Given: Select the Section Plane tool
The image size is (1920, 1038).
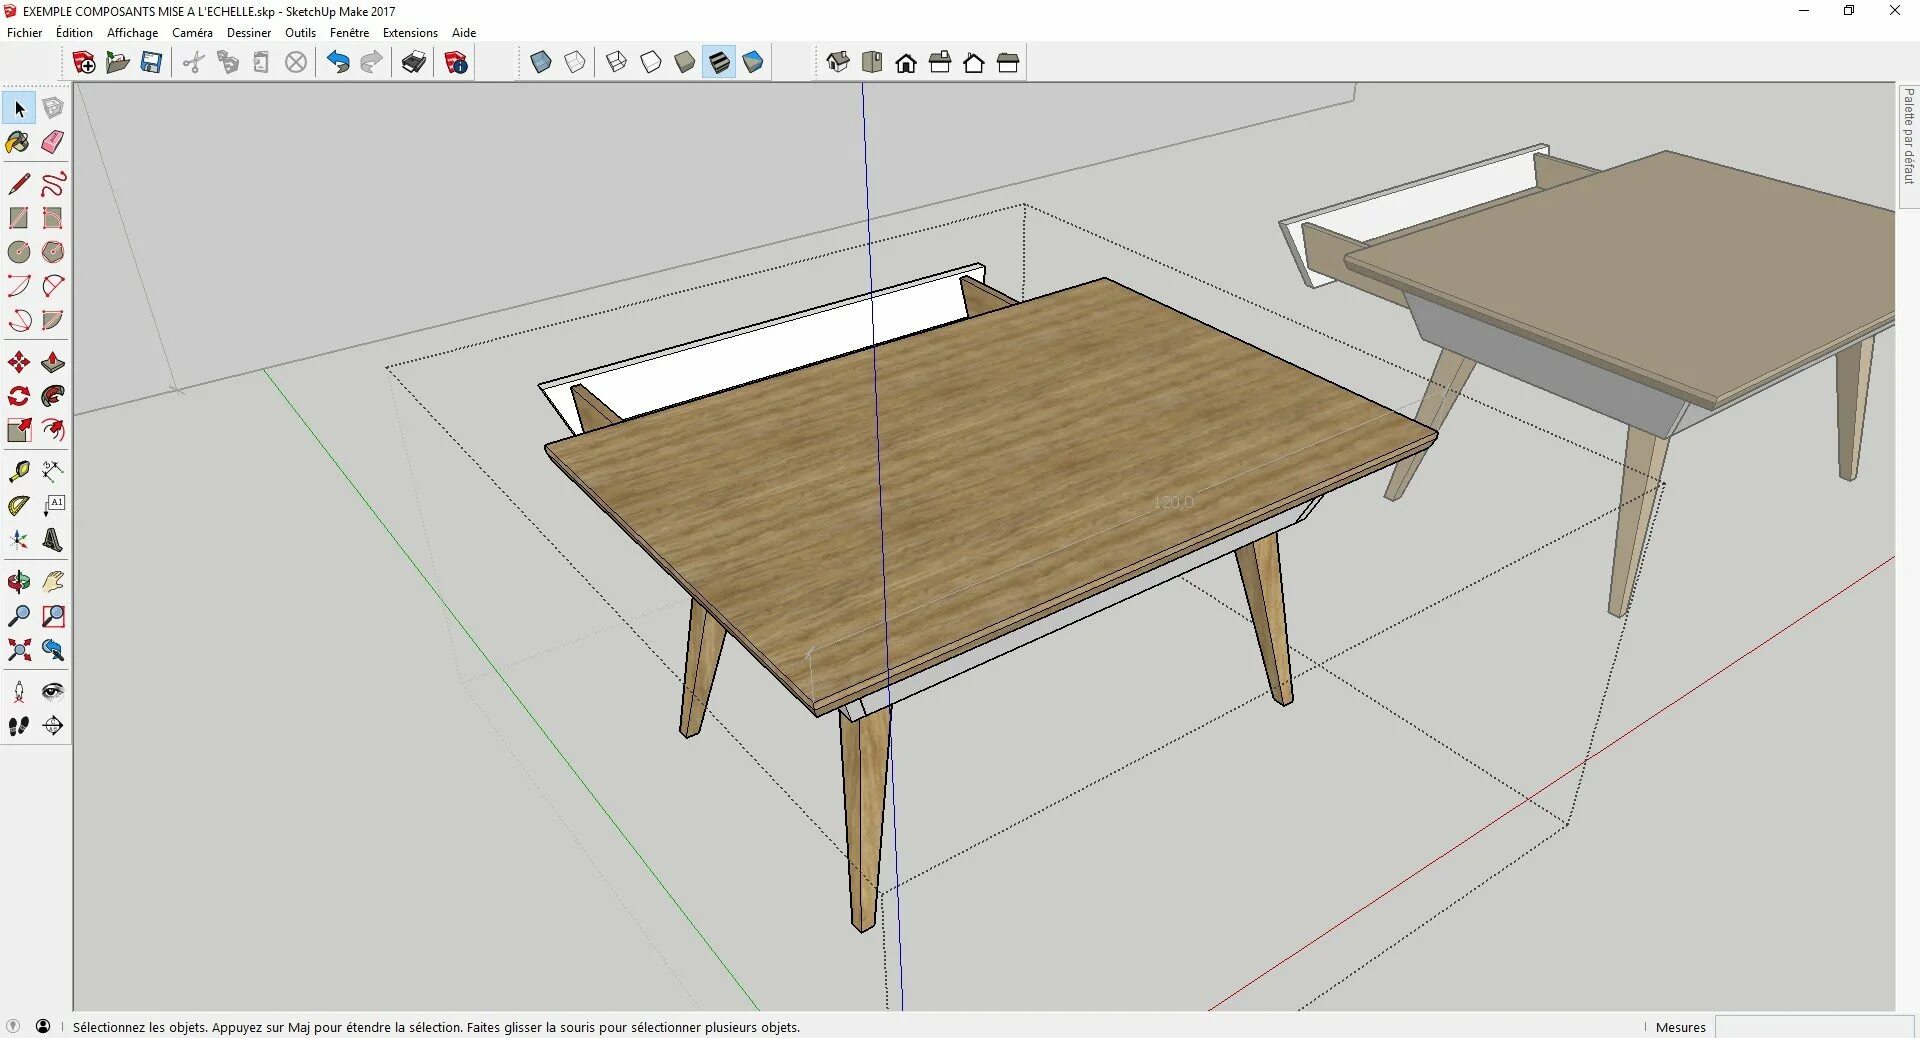Looking at the screenshot, I should tap(53, 726).
